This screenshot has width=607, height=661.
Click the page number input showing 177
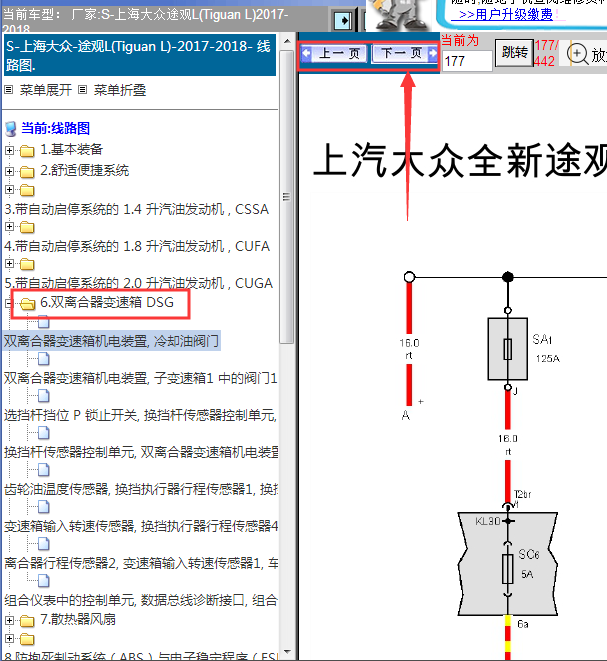(x=467, y=61)
